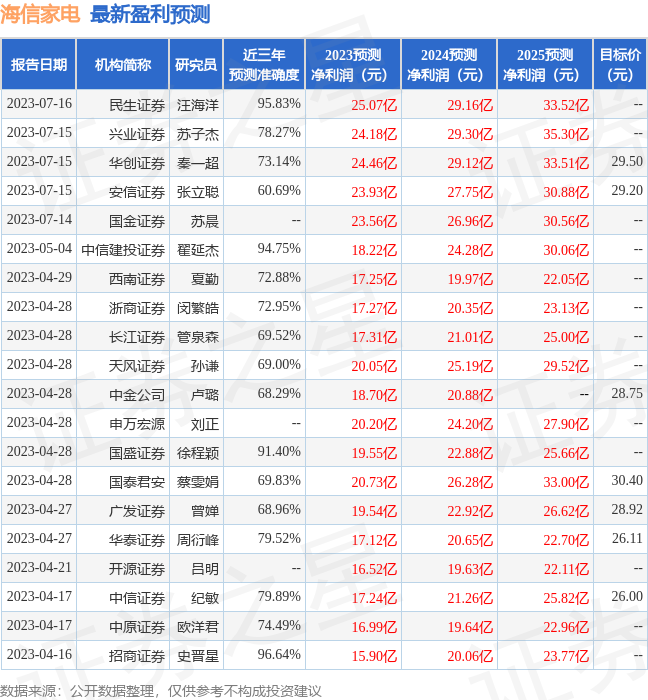
Task: Click accuracy value 94.75%
Action: point(279,248)
